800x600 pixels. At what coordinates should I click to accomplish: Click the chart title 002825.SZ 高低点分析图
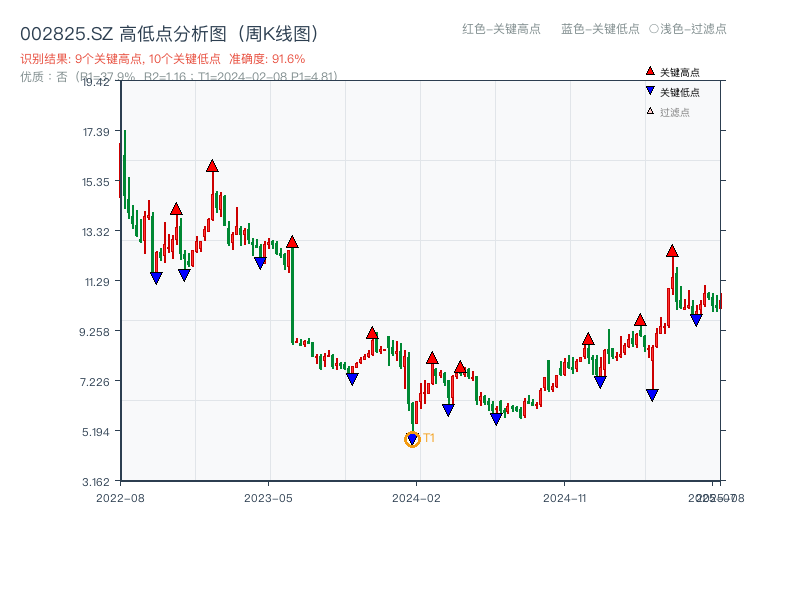[170, 34]
